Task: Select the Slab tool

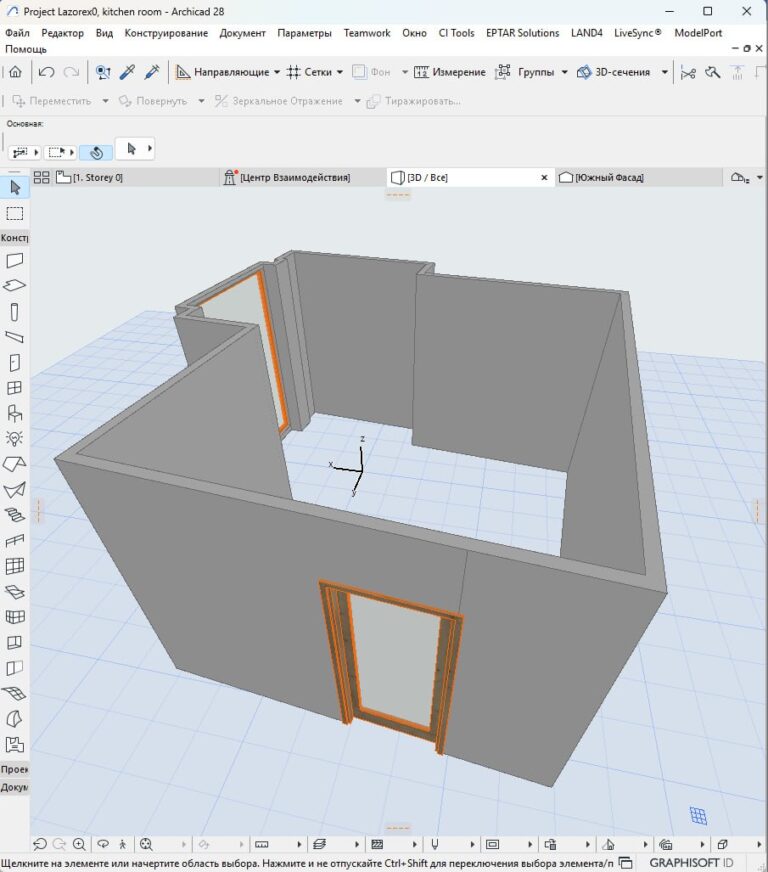Action: tap(14, 285)
